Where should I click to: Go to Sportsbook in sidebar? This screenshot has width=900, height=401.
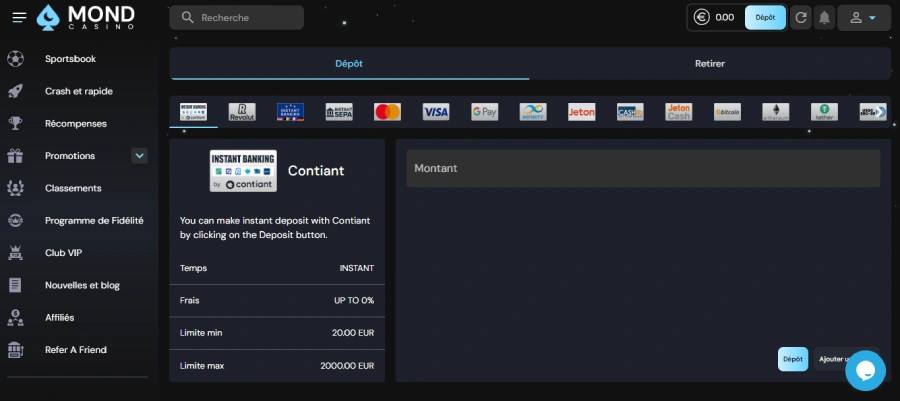click(70, 59)
